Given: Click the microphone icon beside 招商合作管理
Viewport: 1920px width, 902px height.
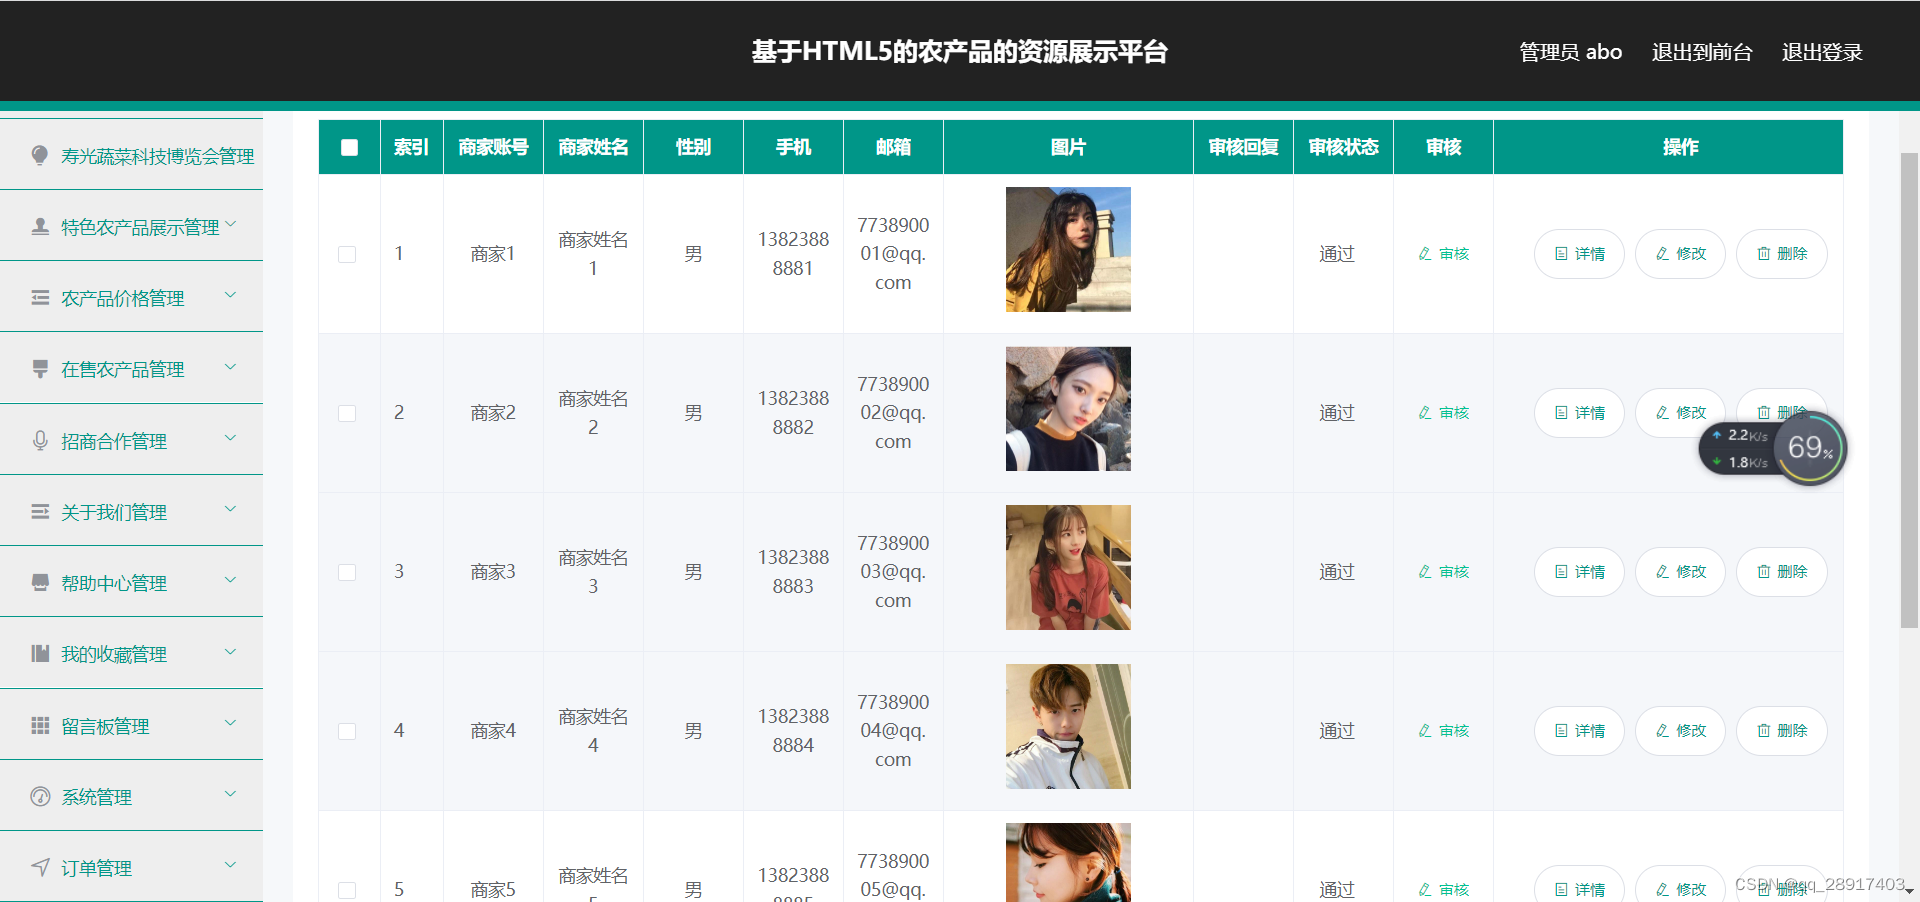Looking at the screenshot, I should 40,440.
